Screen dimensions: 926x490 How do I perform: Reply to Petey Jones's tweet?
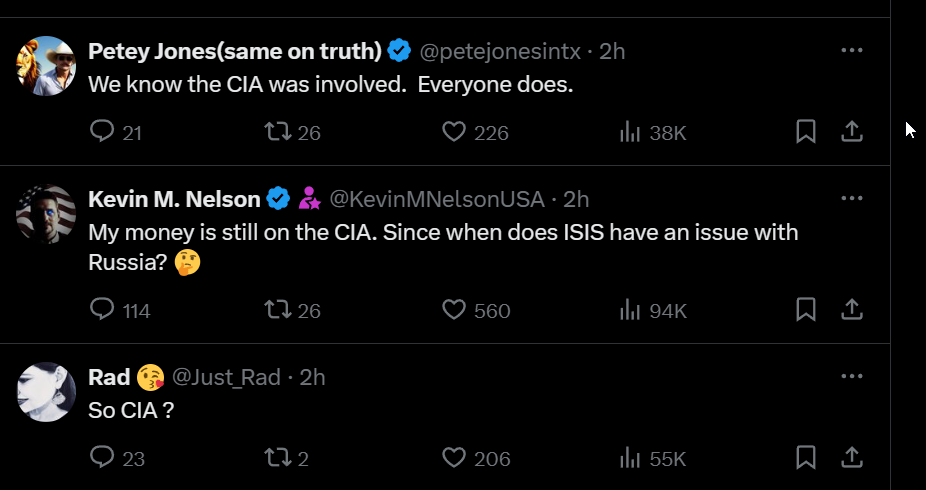102,131
